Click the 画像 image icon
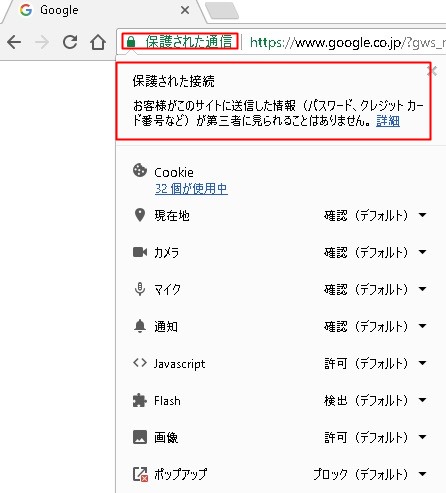 (x=140, y=437)
